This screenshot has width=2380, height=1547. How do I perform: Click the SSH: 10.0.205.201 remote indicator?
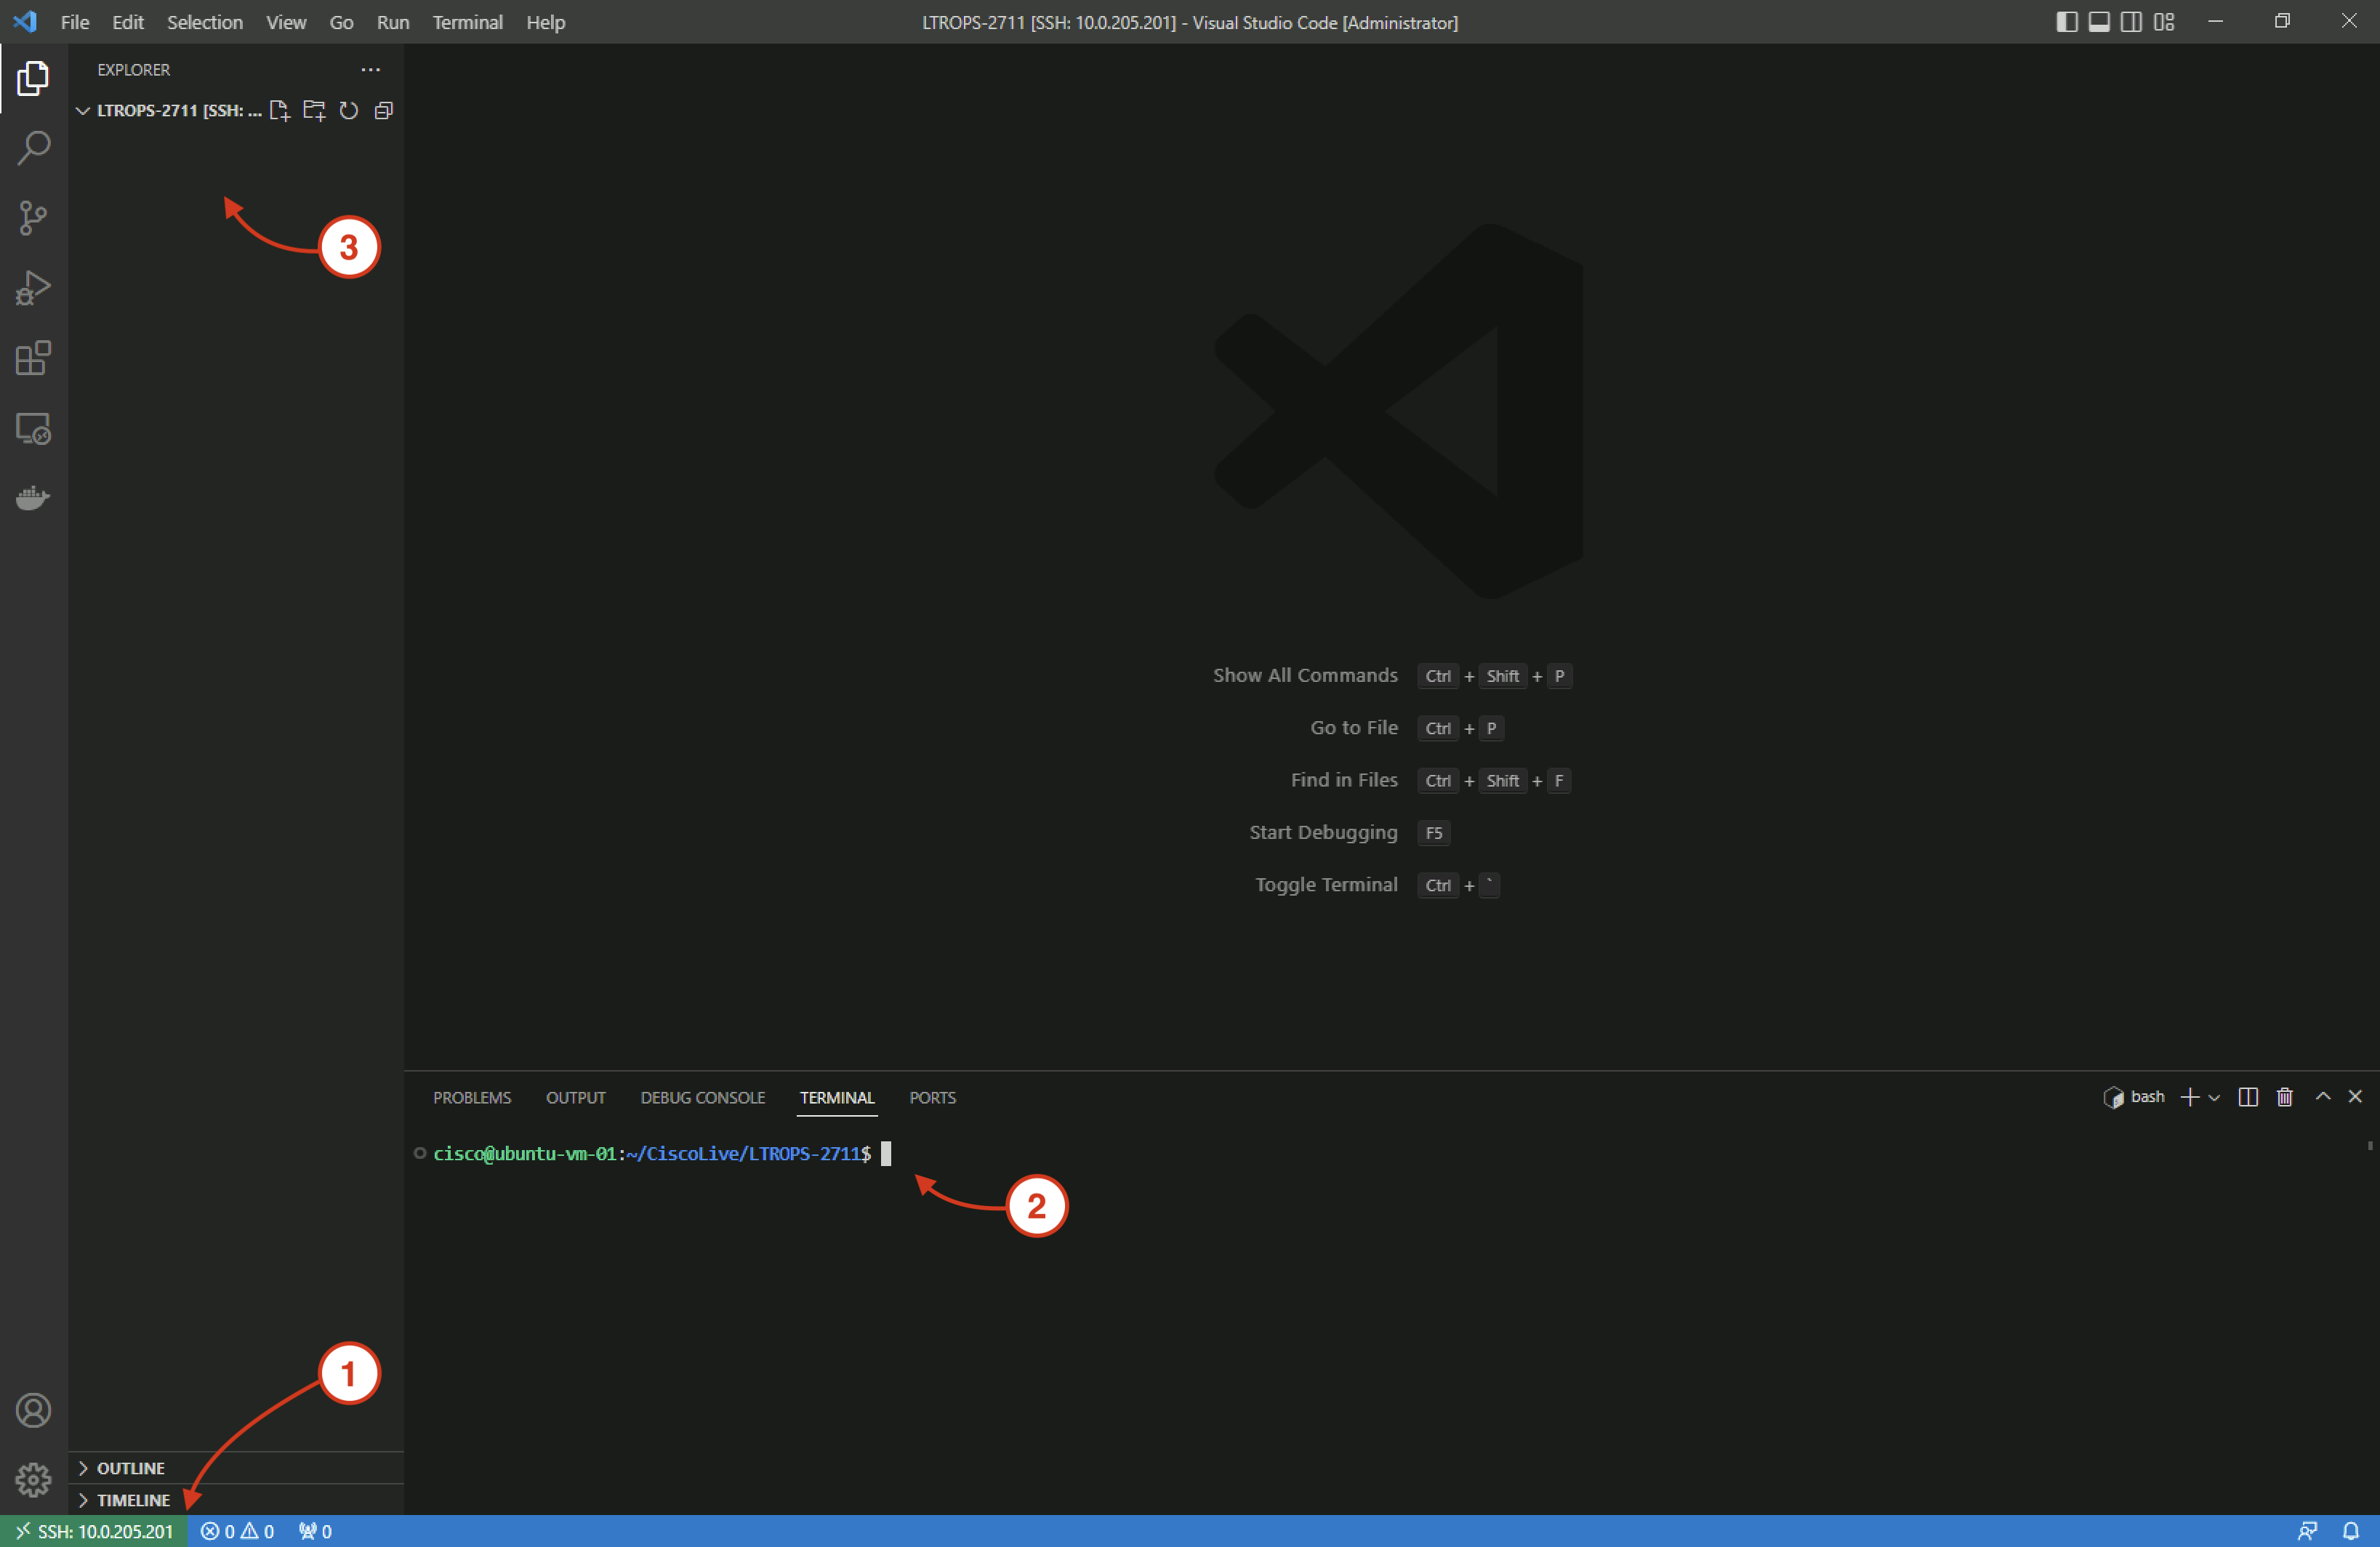tap(94, 1531)
